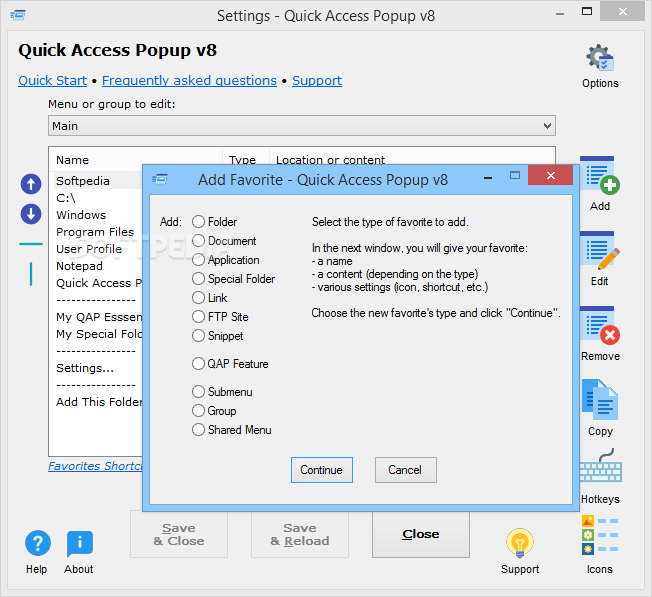Move favorite down with down arrow

tap(31, 214)
